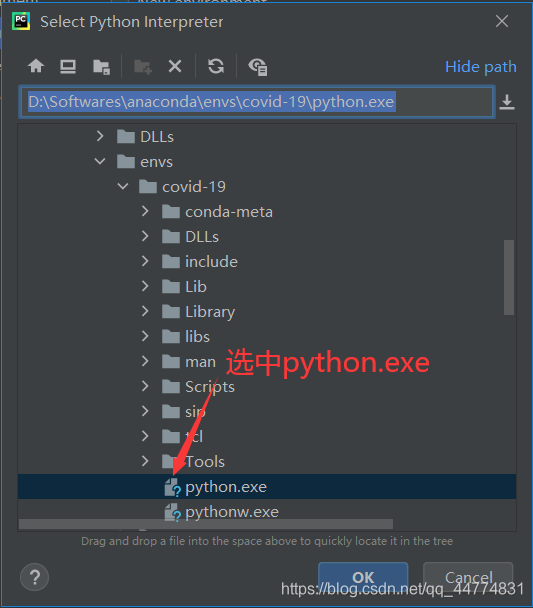The image size is (533, 608).
Task: Click the PyCharm logo icon
Action: click(x=21, y=21)
